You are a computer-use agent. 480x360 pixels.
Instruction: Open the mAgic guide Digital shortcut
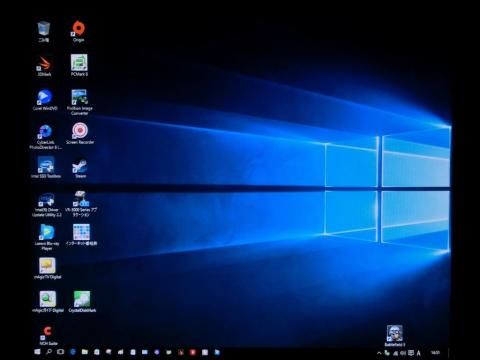point(48,302)
